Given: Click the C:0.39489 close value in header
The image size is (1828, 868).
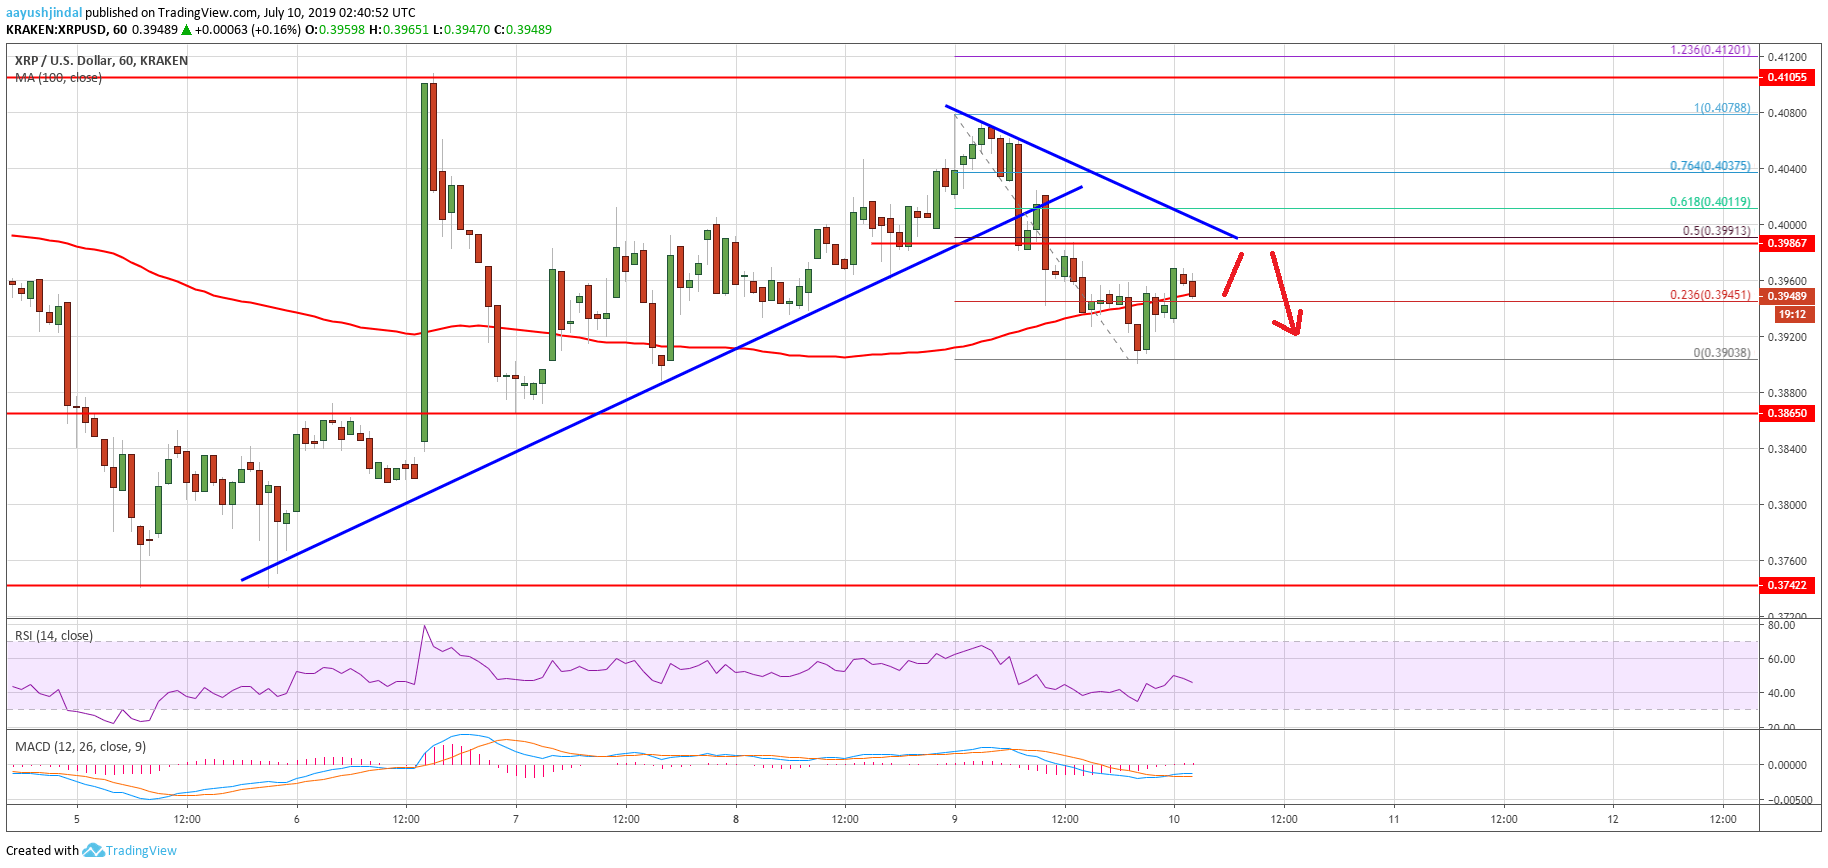Looking at the screenshot, I should point(523,29).
